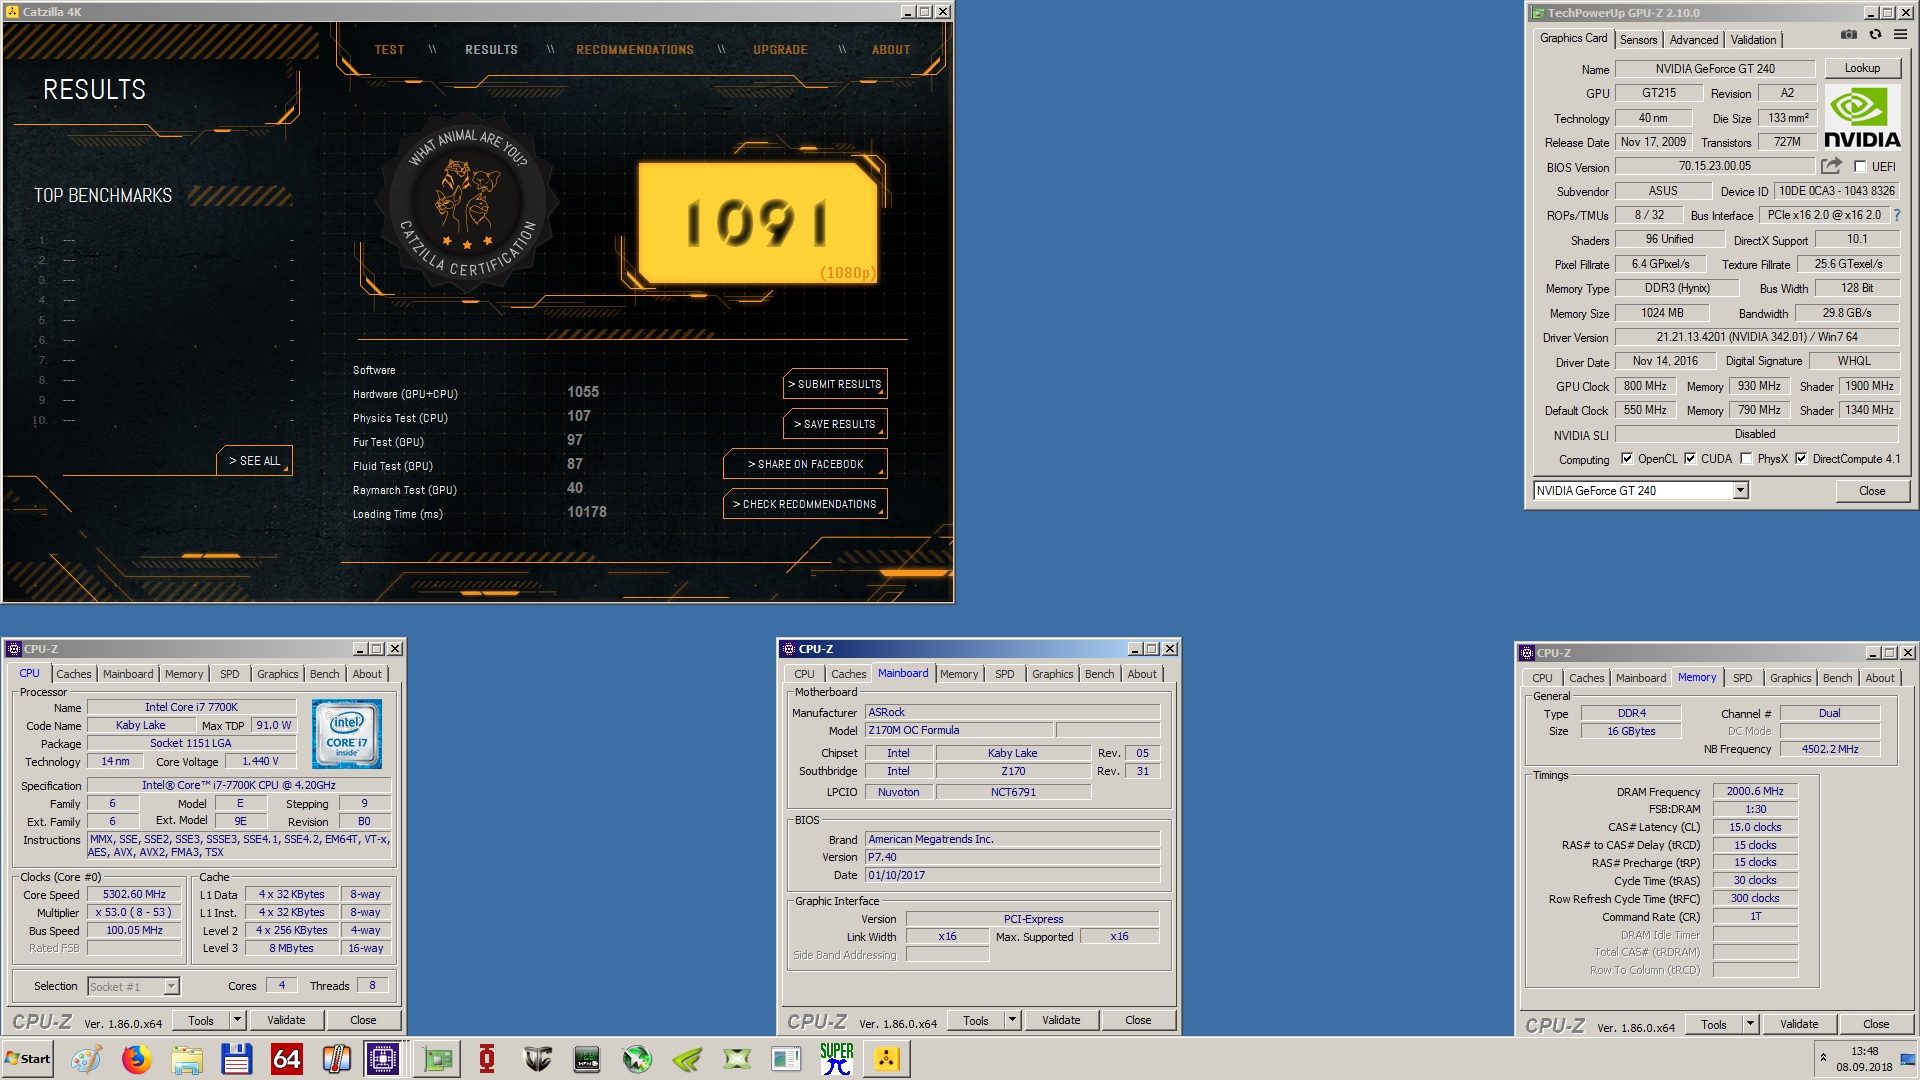Image resolution: width=1920 pixels, height=1080 pixels.
Task: Click the yellow Catzilla taskbar icon
Action: (886, 1059)
